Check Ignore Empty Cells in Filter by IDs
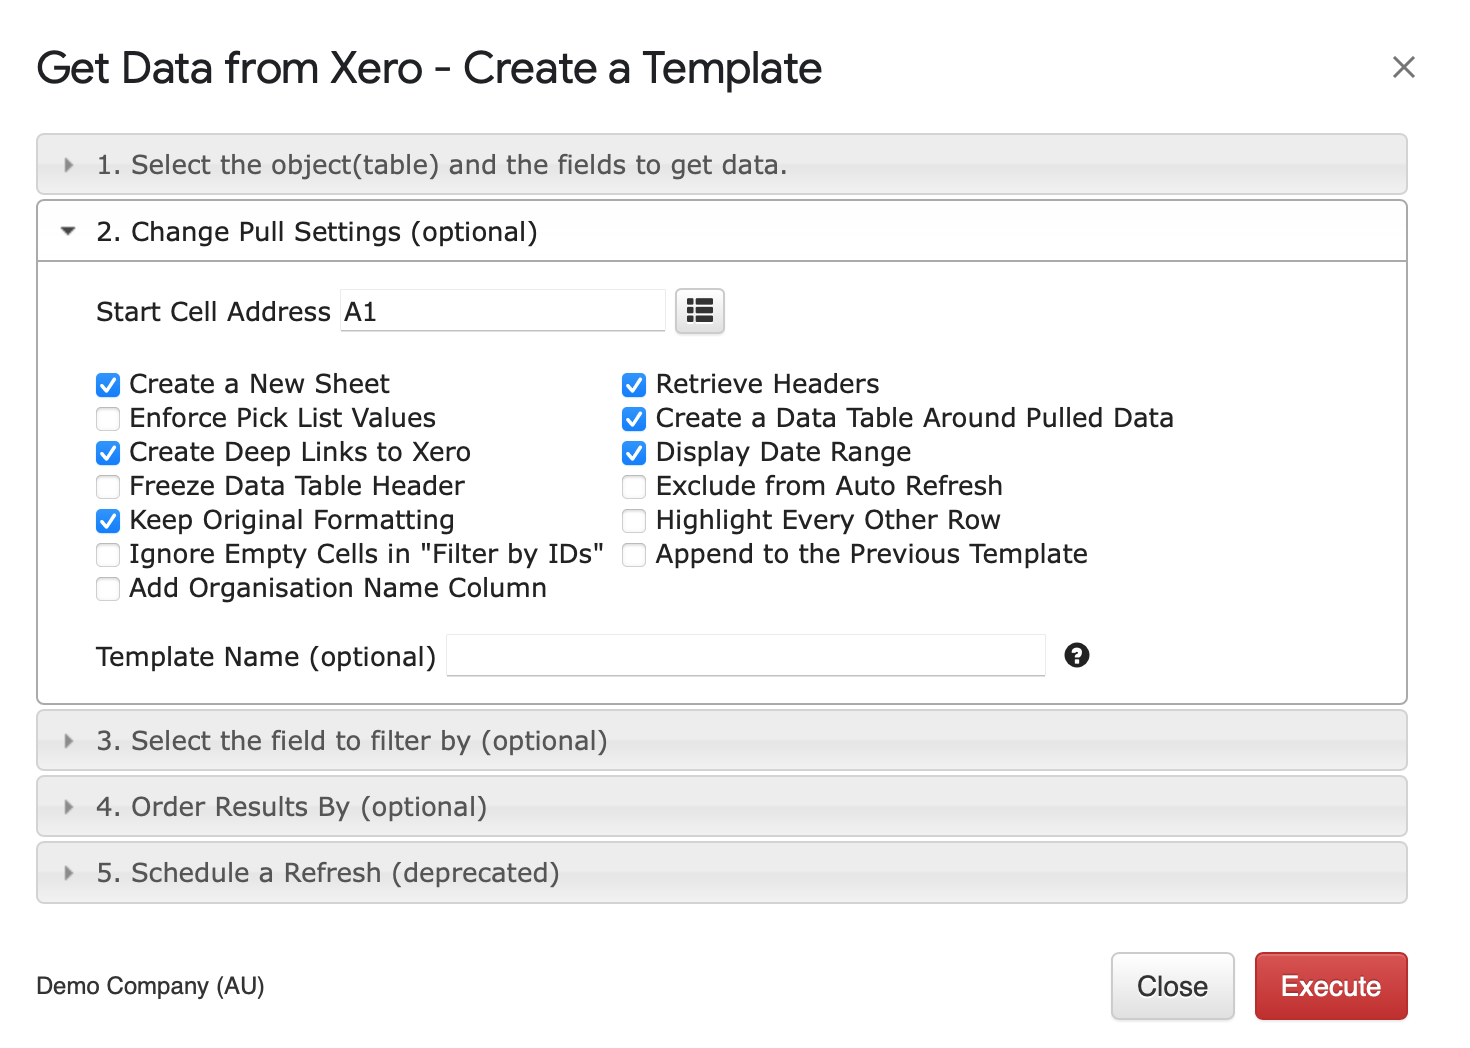This screenshot has width=1470, height=1048. pos(108,554)
